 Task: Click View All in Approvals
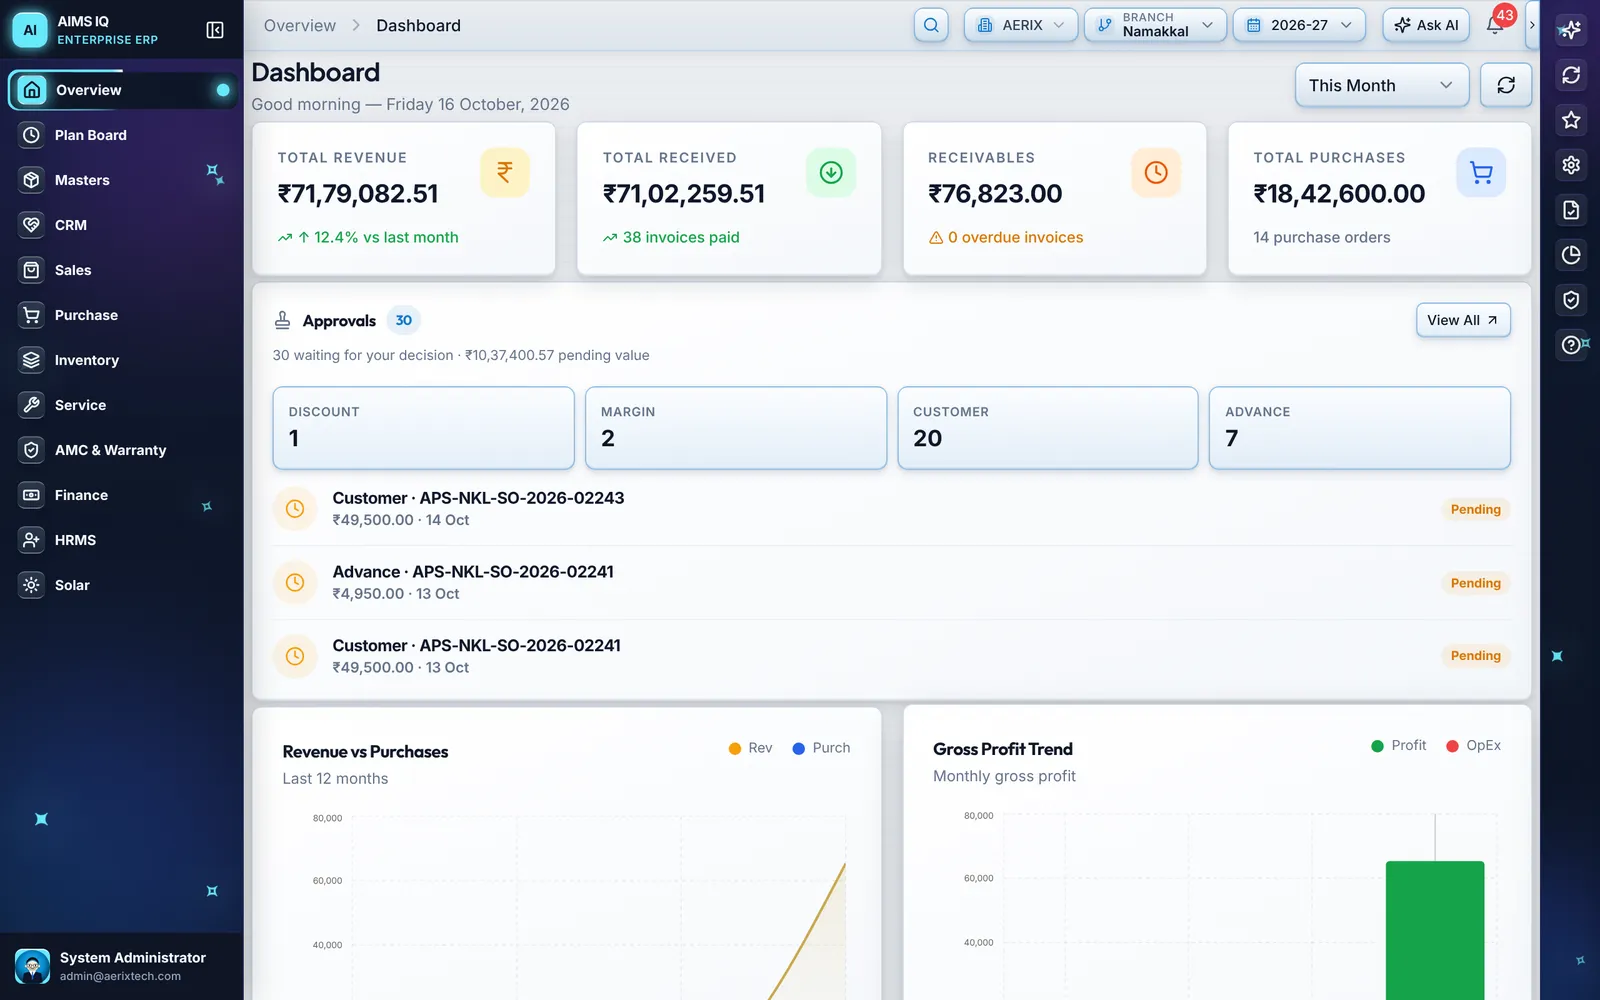point(1463,320)
